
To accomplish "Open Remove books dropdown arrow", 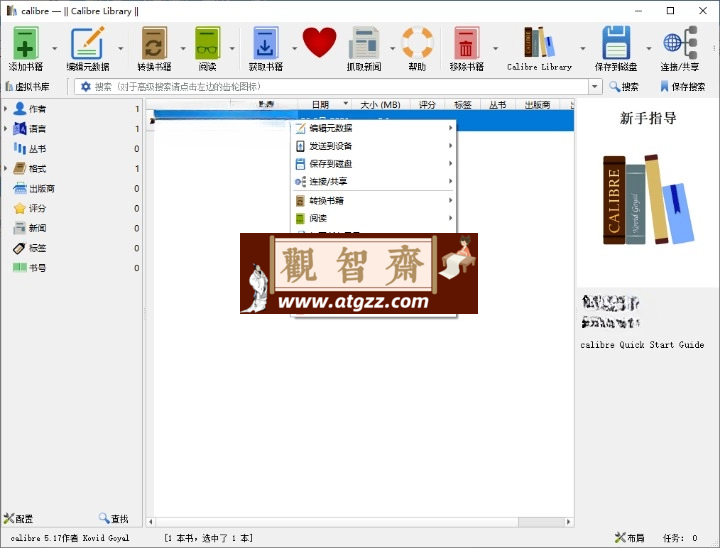I will (495, 48).
